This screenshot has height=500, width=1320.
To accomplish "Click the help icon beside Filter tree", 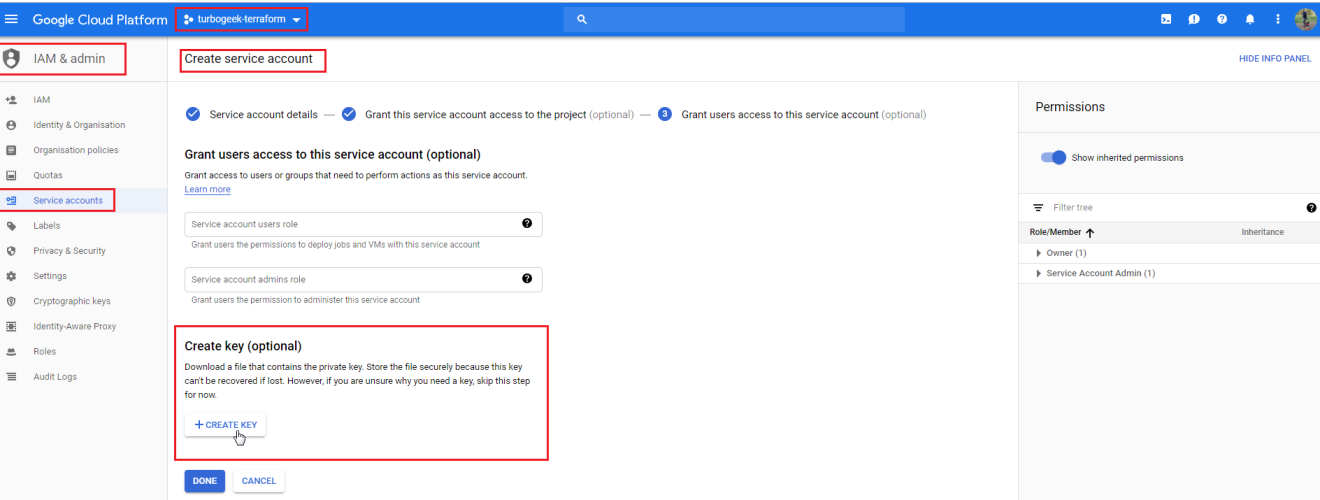I will point(1311,208).
